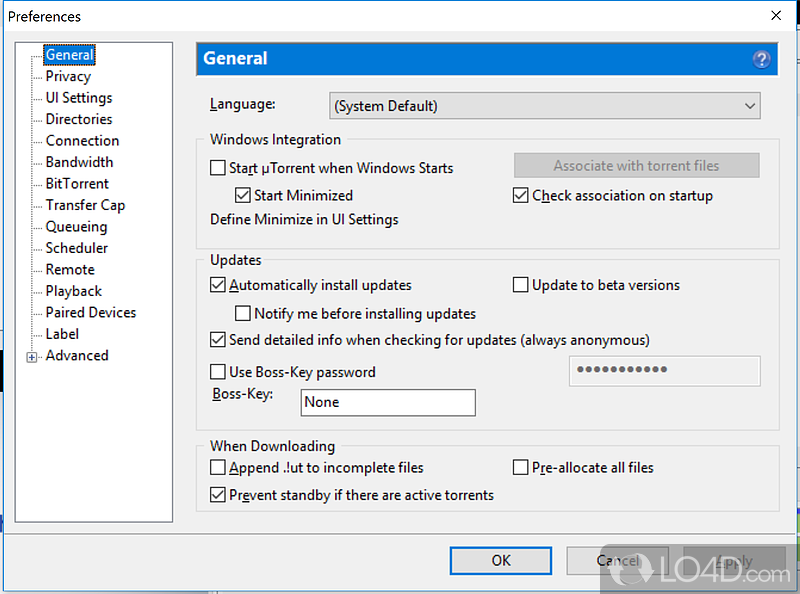800x594 pixels.
Task: Open the Language dropdown
Action: (545, 105)
